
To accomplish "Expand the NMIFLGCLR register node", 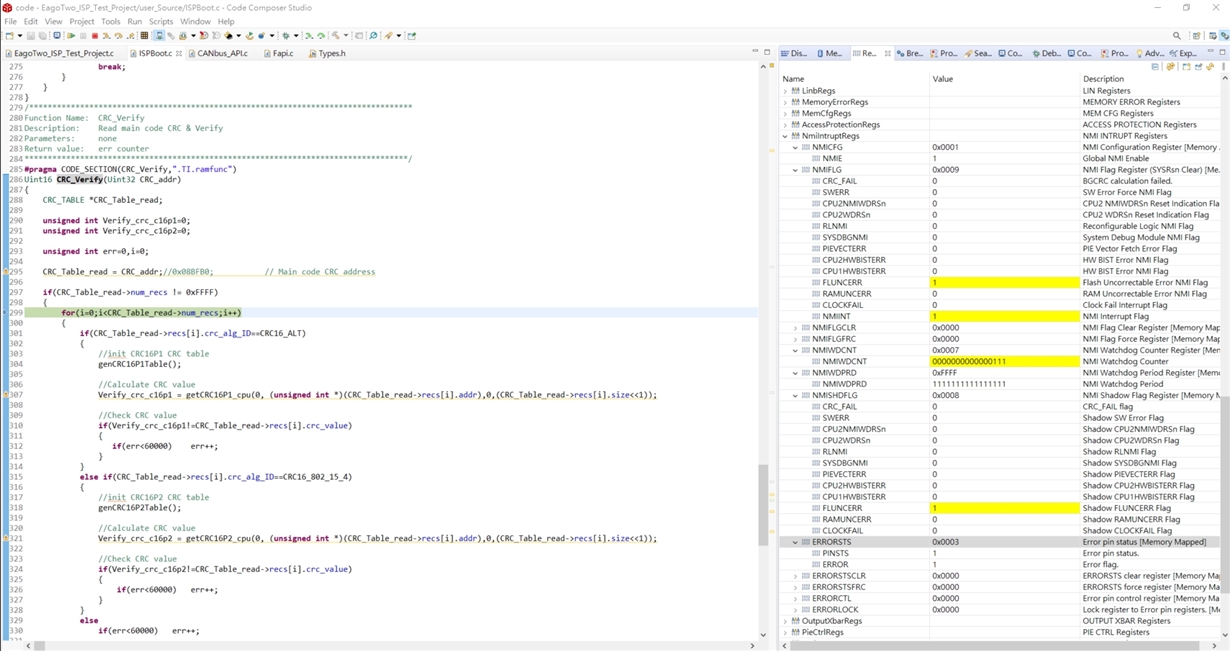I will pos(796,328).
